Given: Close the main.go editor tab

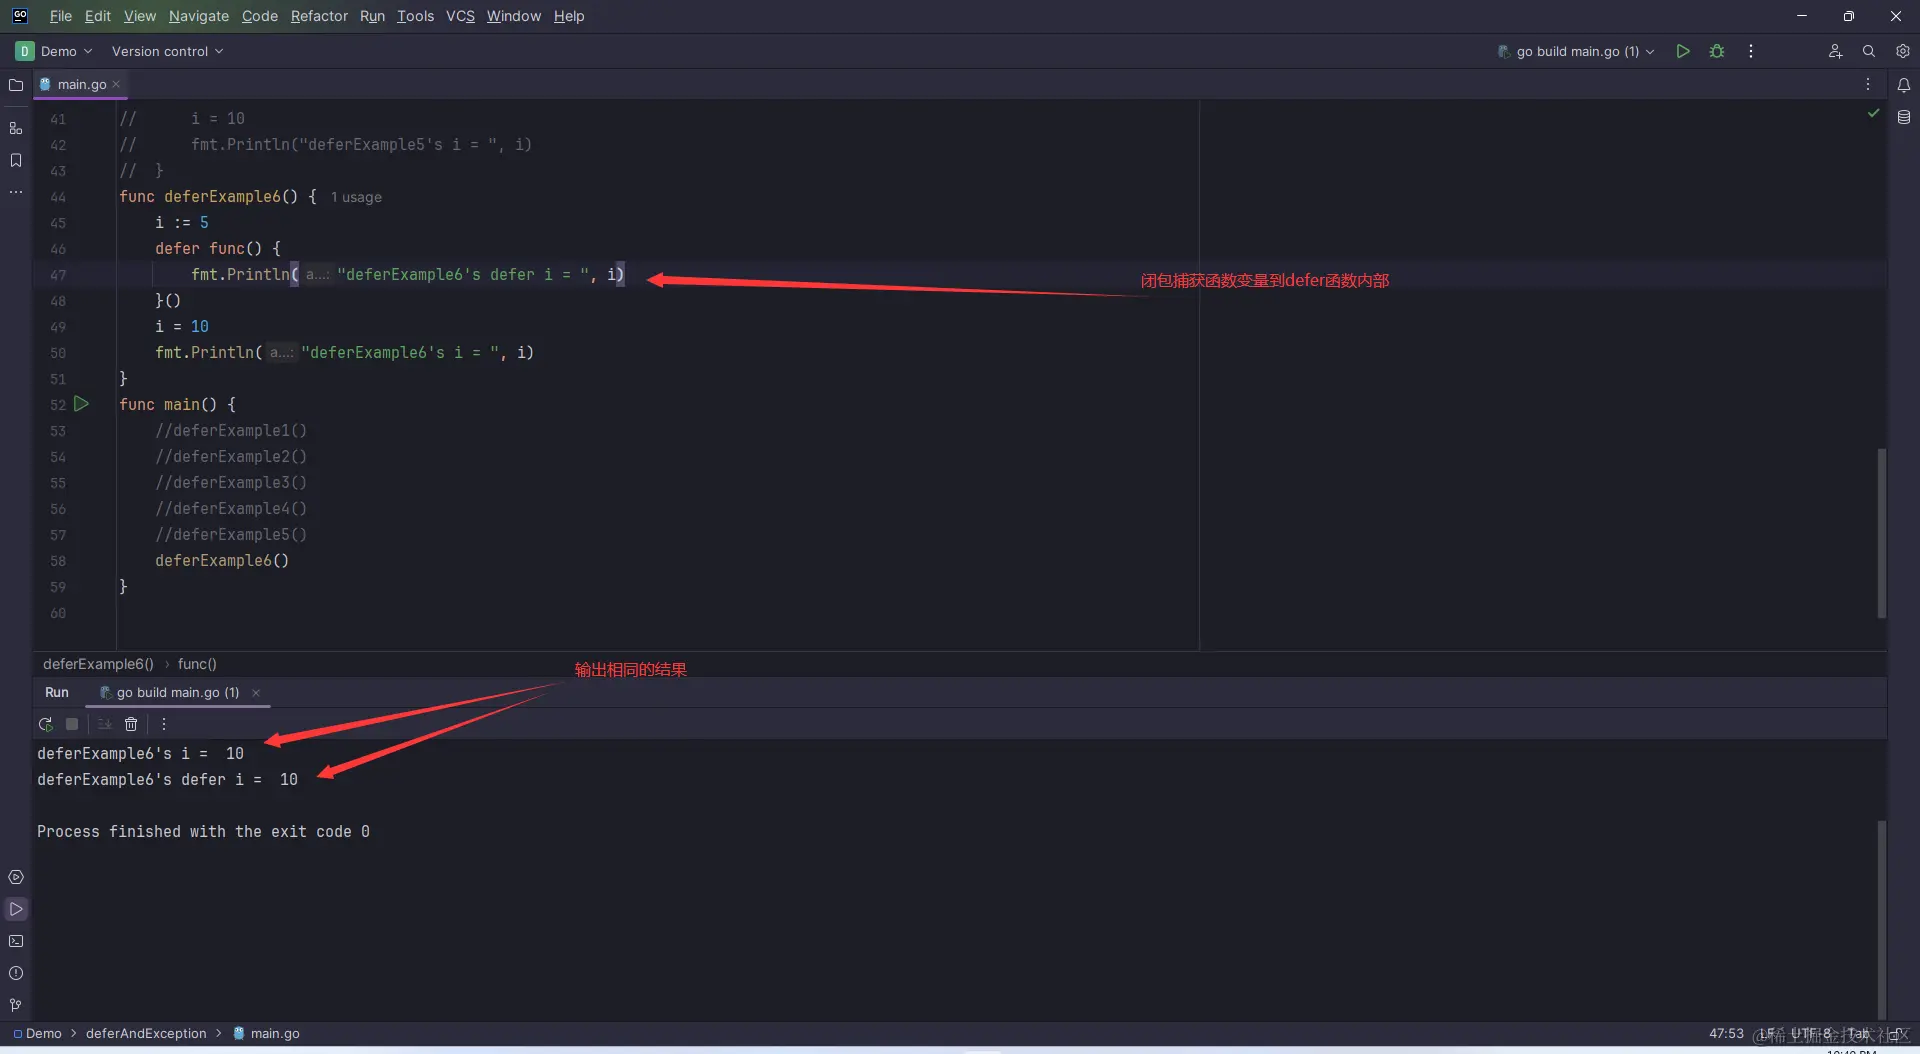Looking at the screenshot, I should coord(116,85).
